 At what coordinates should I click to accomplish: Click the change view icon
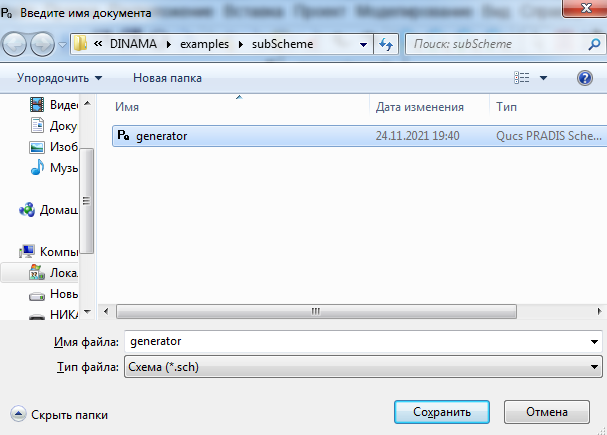(521, 78)
